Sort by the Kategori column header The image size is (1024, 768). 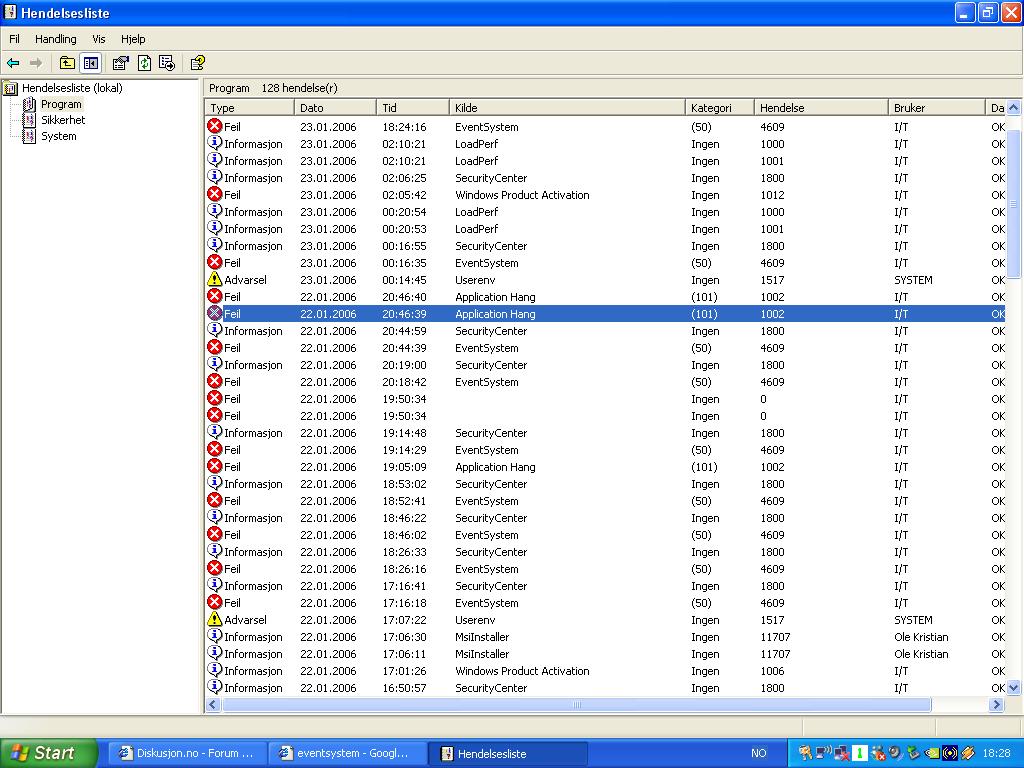720,108
